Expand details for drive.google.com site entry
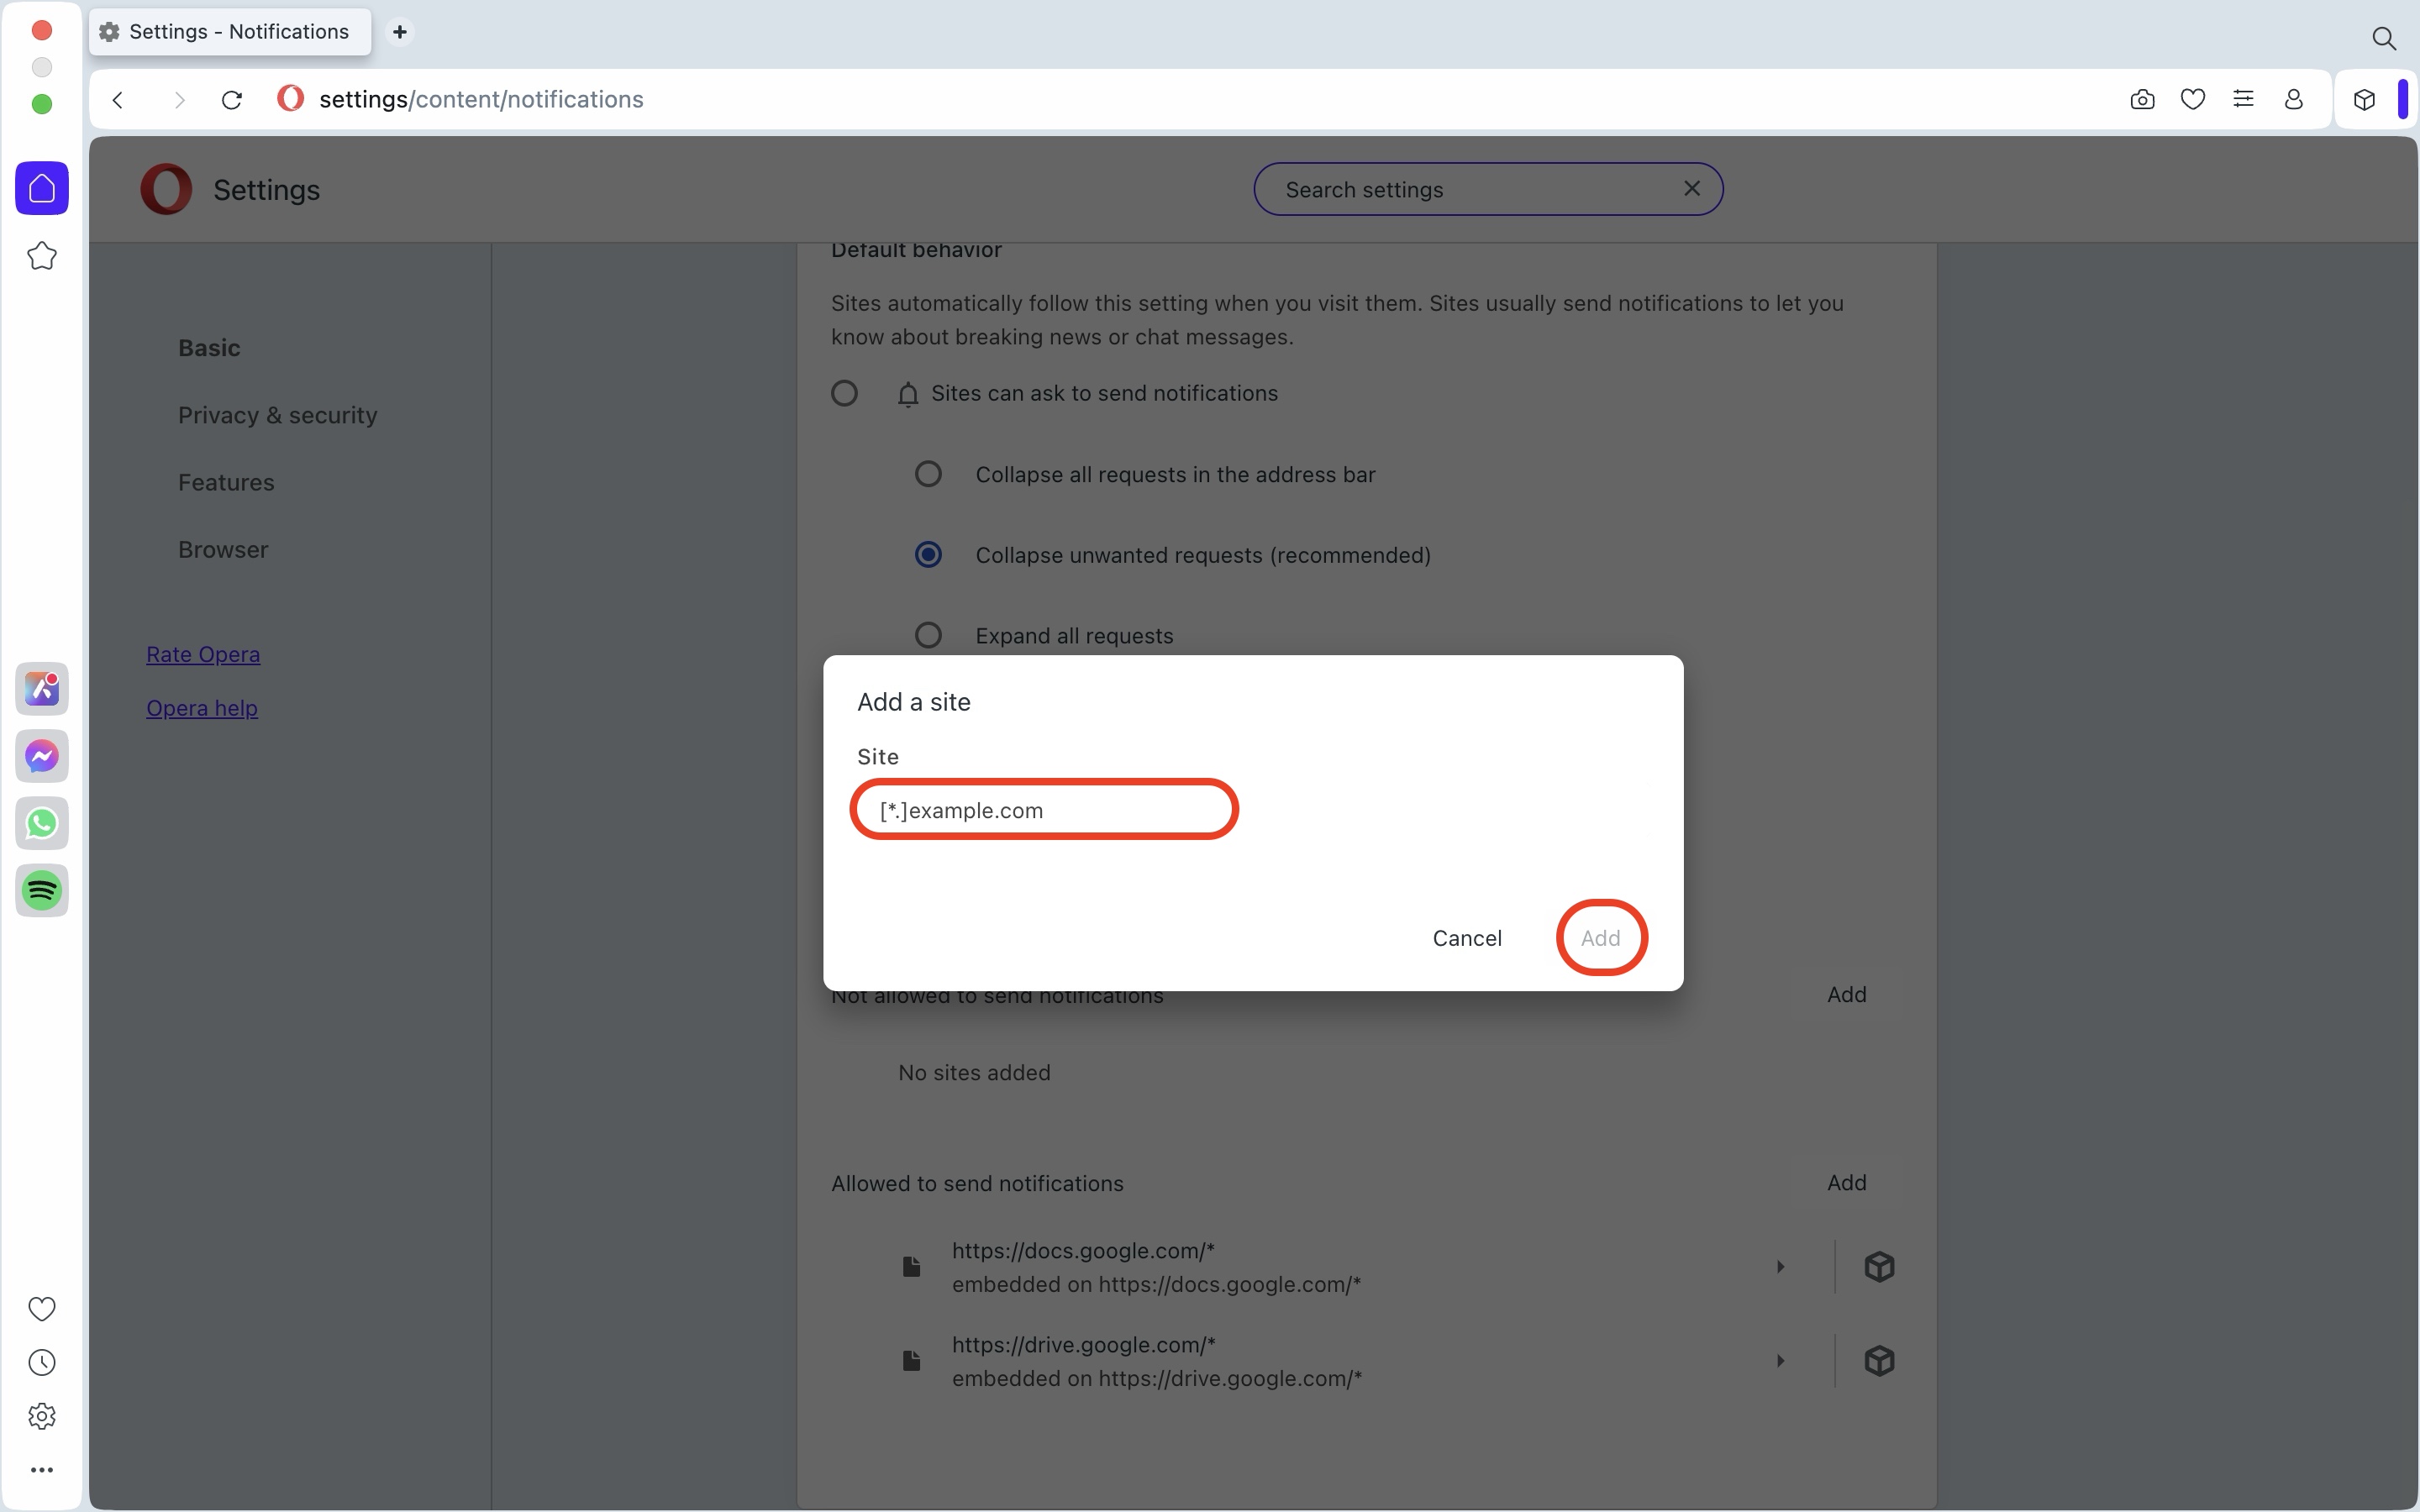2420x1512 pixels. [x=1780, y=1361]
